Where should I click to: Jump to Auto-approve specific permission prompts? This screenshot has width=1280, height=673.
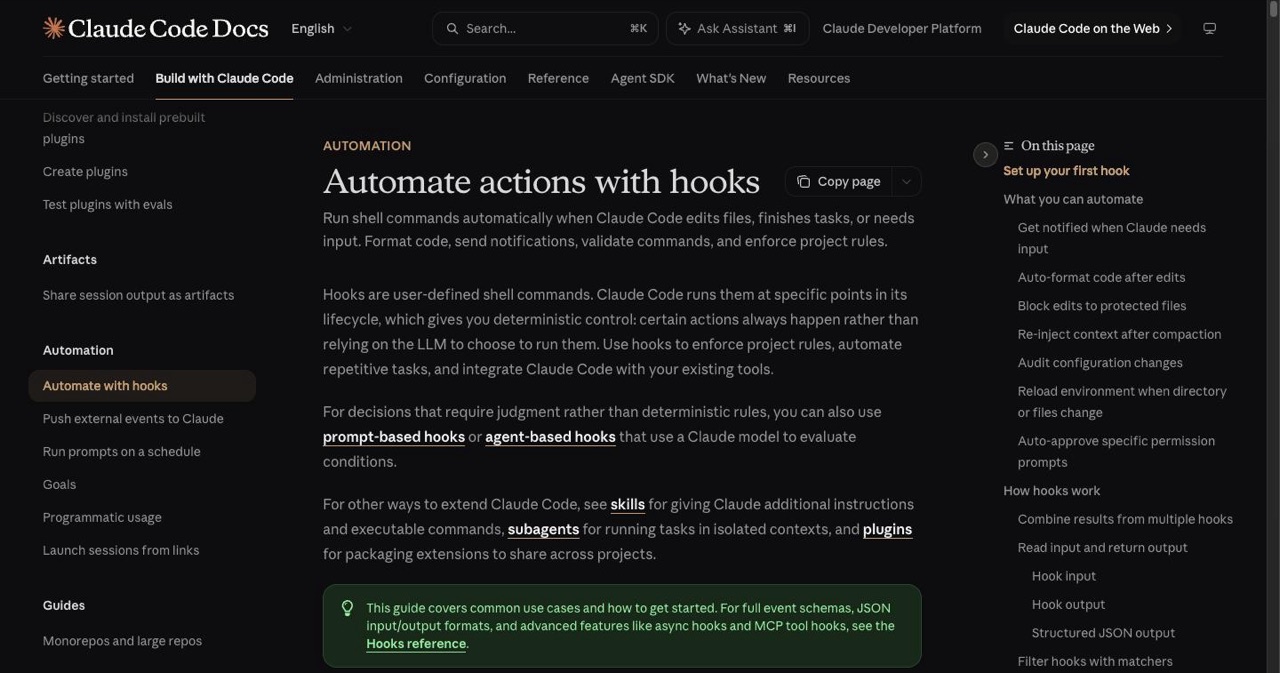(x=1116, y=452)
